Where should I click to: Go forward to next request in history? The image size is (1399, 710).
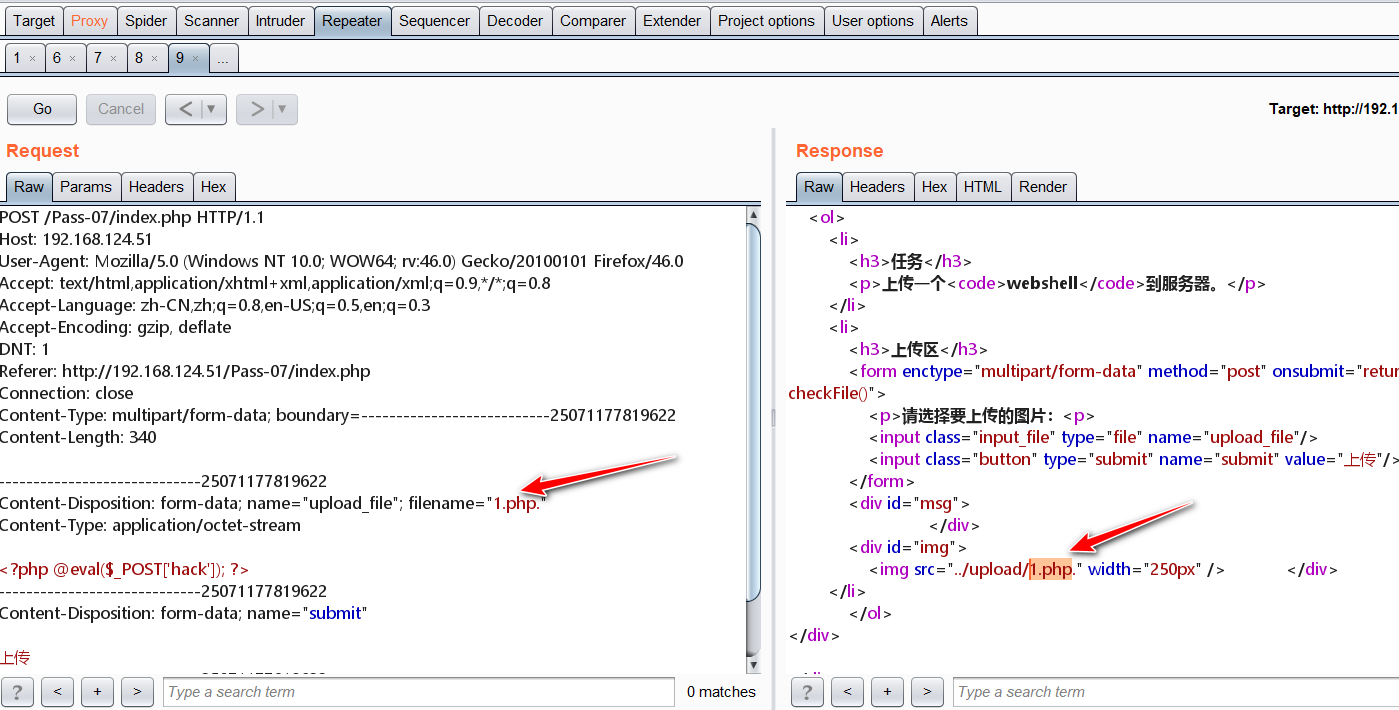(256, 109)
